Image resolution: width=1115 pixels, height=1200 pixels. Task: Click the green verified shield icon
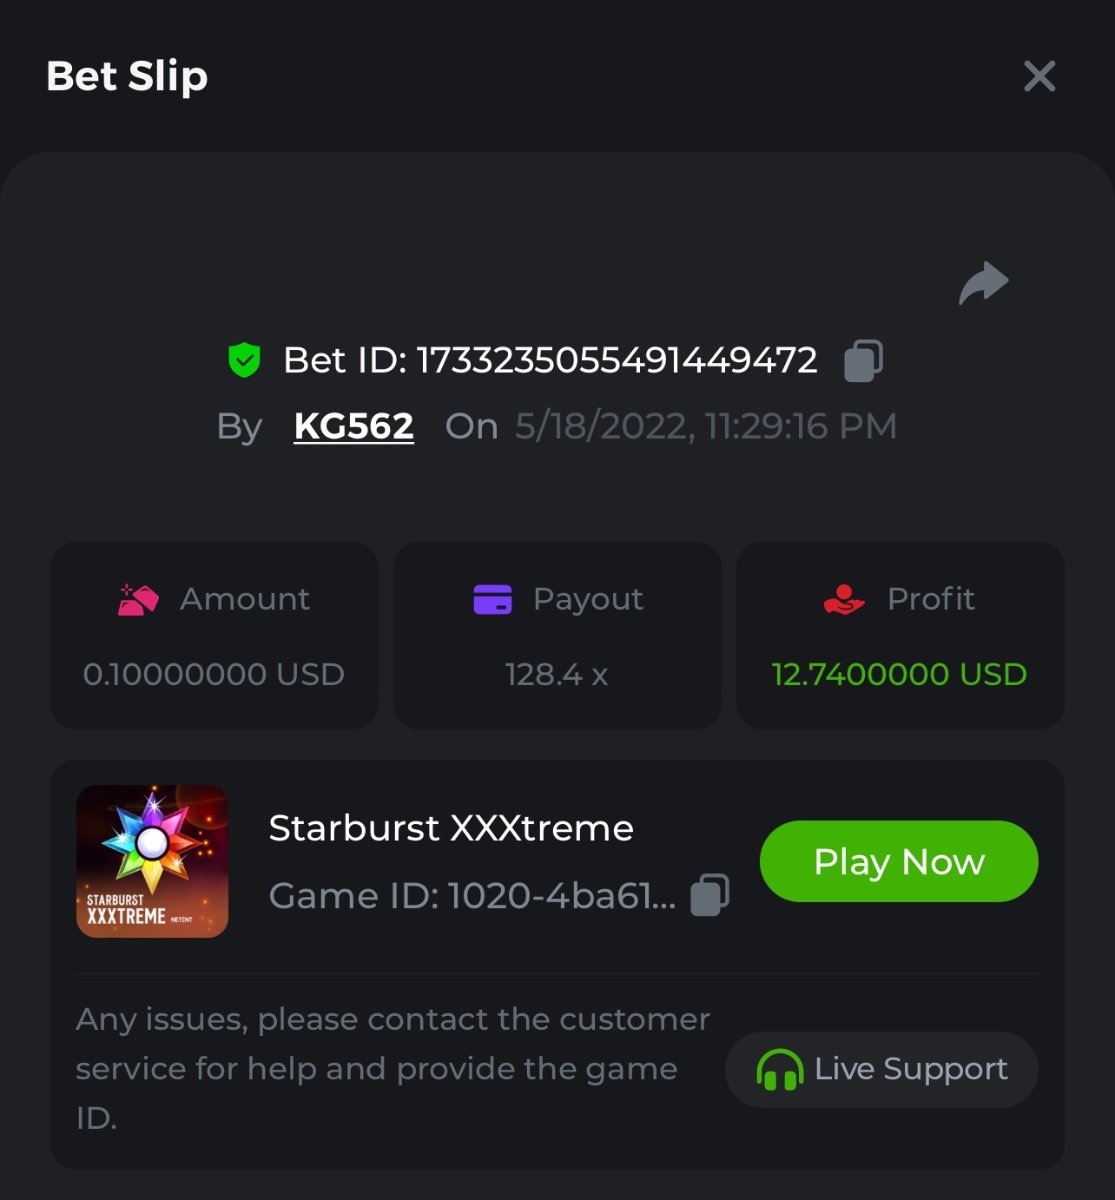click(244, 360)
